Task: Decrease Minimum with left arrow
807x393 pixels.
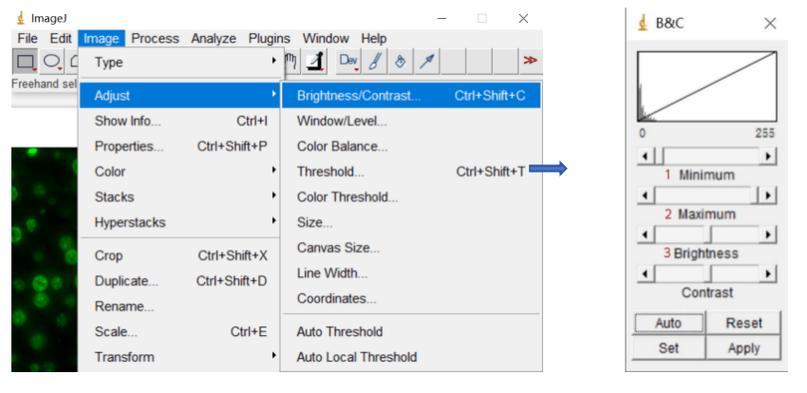Action: [646, 156]
